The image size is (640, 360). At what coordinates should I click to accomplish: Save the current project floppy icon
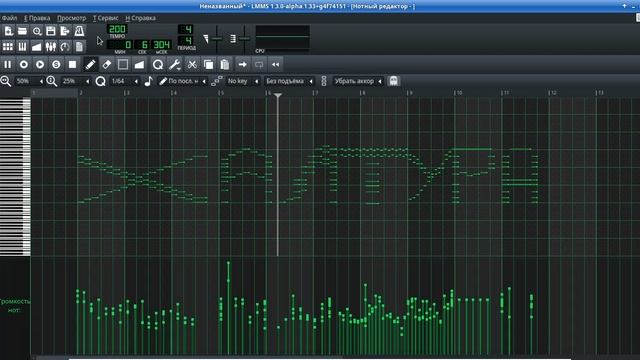point(51,31)
